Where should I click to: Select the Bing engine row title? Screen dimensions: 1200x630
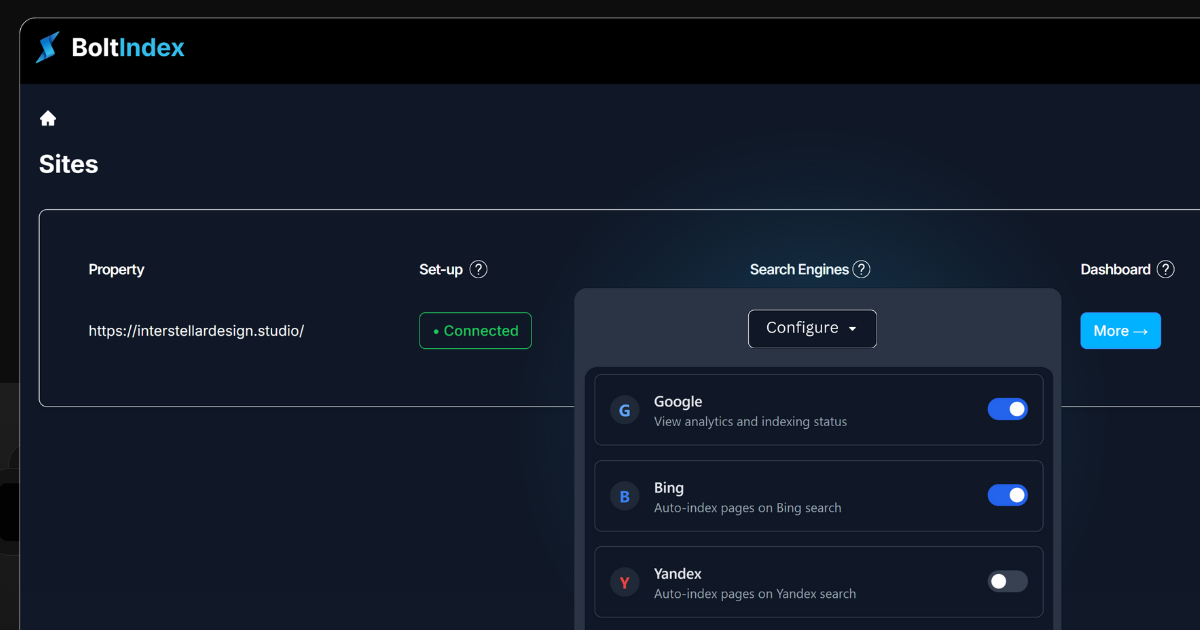pos(669,488)
